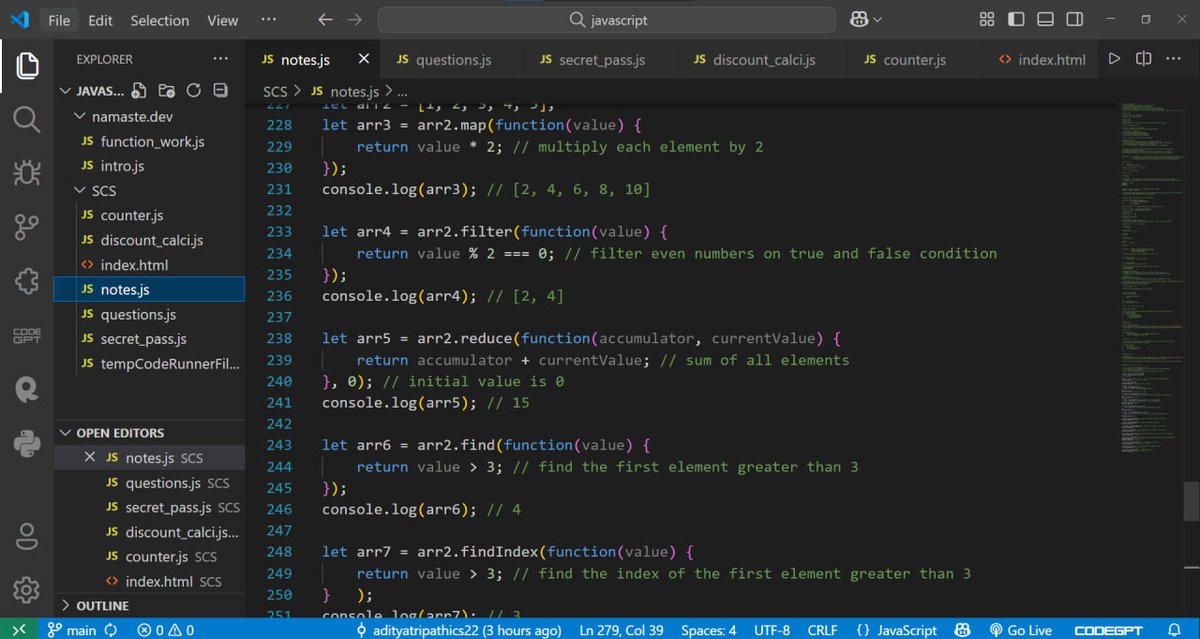Open git blame adityatripathics22 entry
This screenshot has height=639, width=1200.
(458, 630)
